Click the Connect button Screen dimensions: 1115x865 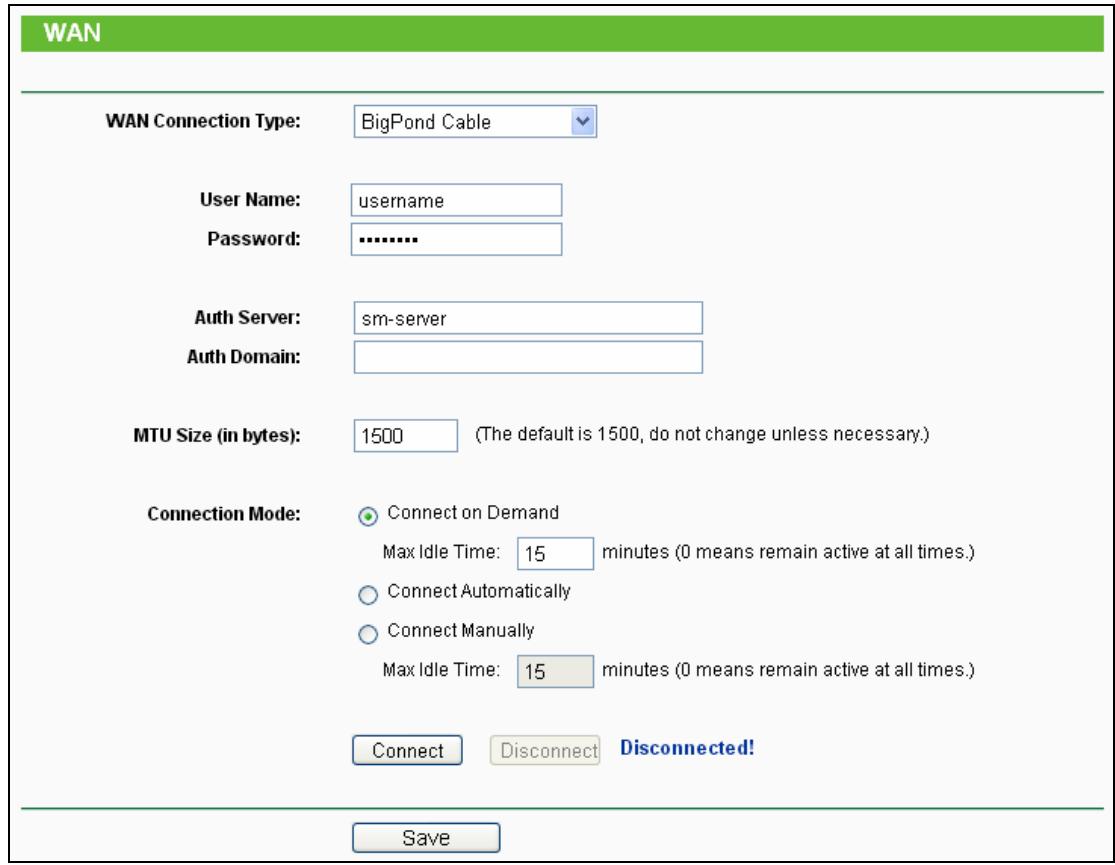[407, 750]
